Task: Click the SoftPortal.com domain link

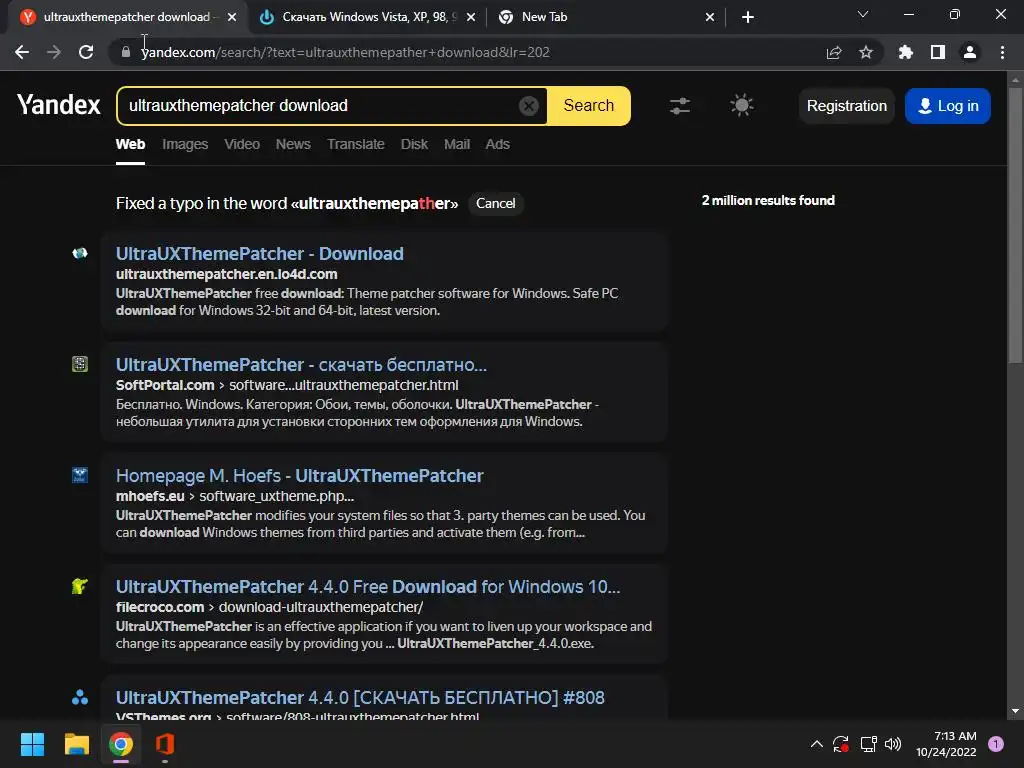Action: pos(165,385)
